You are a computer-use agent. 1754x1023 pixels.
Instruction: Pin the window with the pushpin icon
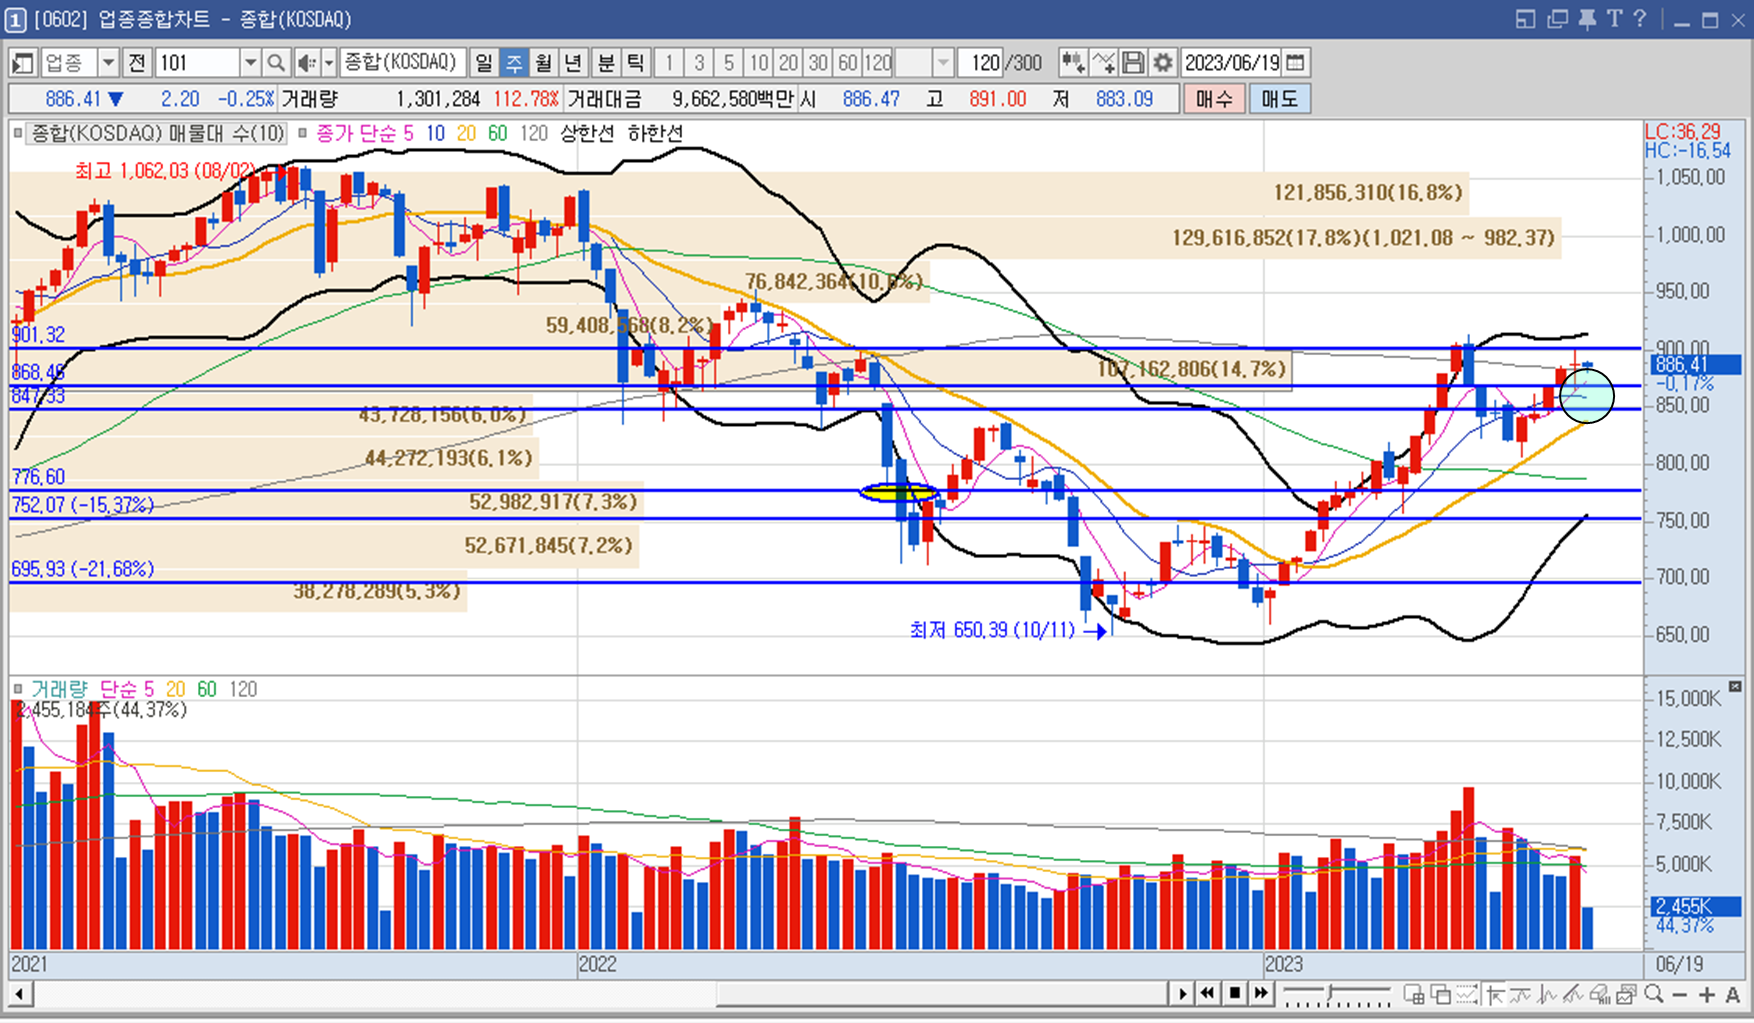pyautogui.click(x=1587, y=19)
